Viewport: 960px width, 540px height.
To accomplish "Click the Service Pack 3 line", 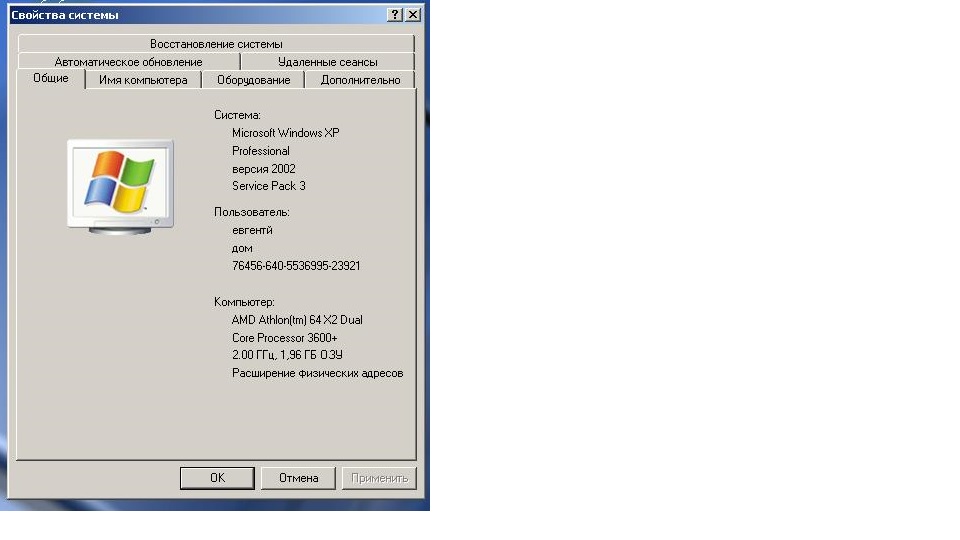I will click(269, 186).
